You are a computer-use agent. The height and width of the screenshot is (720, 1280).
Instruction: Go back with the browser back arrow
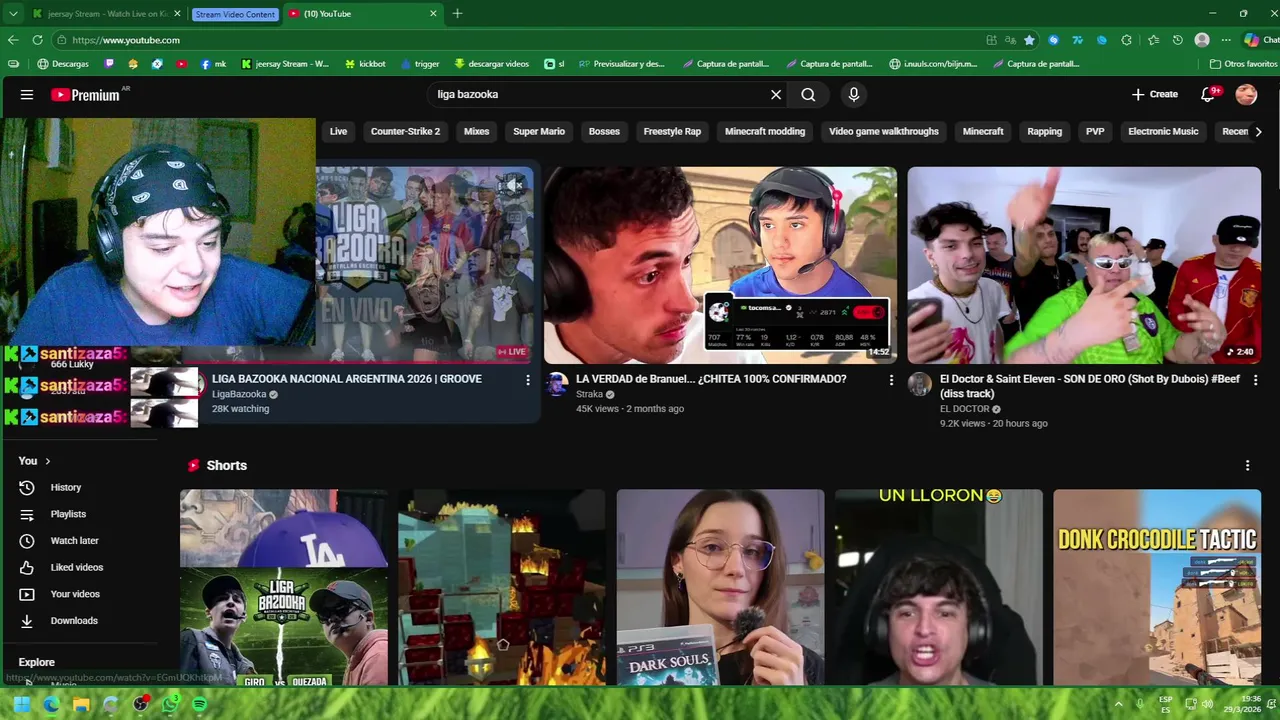click(13, 40)
